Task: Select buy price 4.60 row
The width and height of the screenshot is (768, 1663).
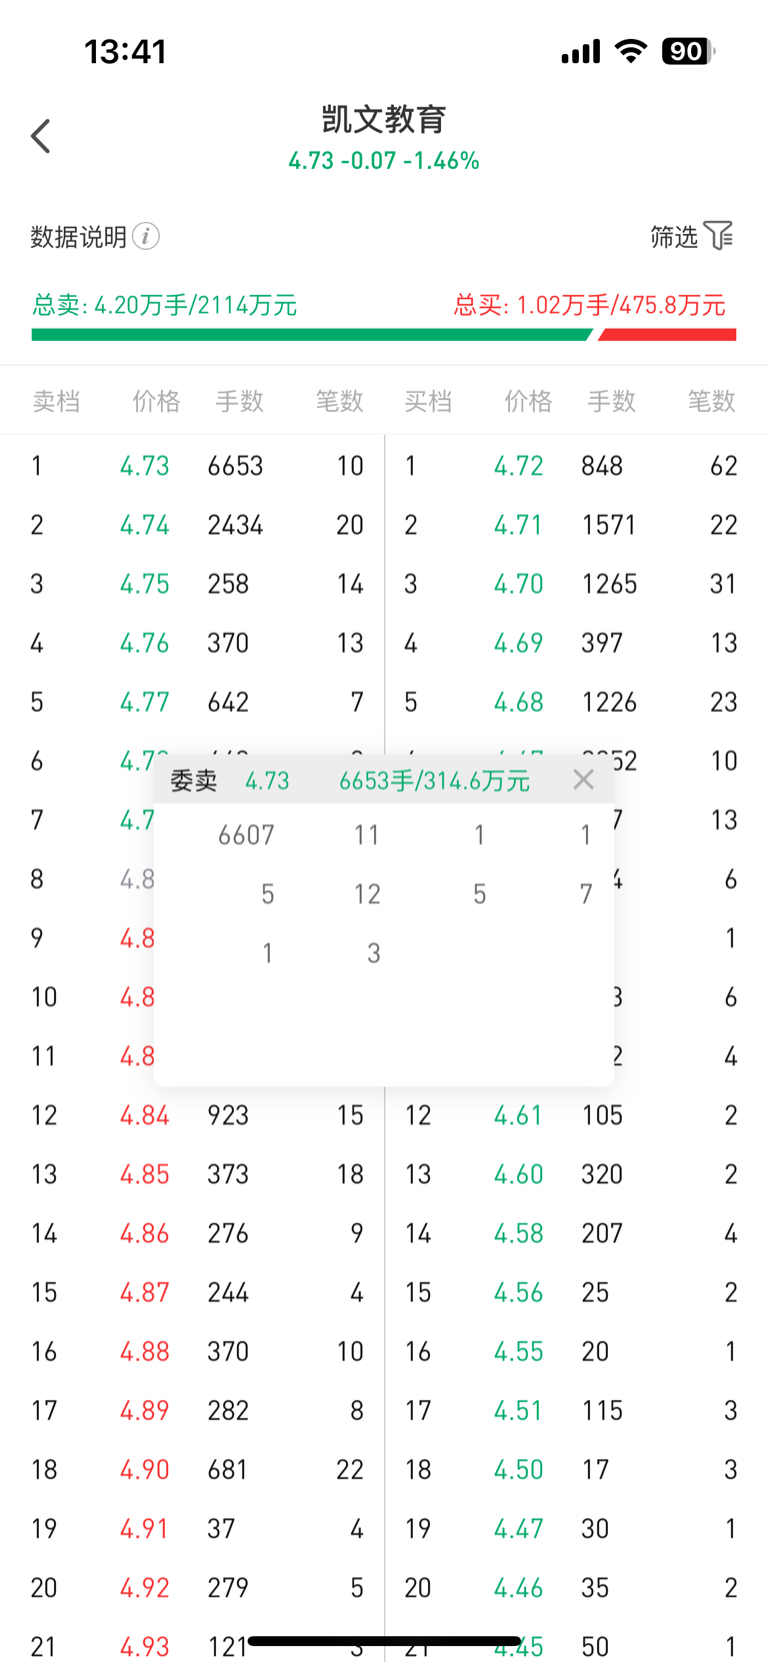Action: 576,1175
